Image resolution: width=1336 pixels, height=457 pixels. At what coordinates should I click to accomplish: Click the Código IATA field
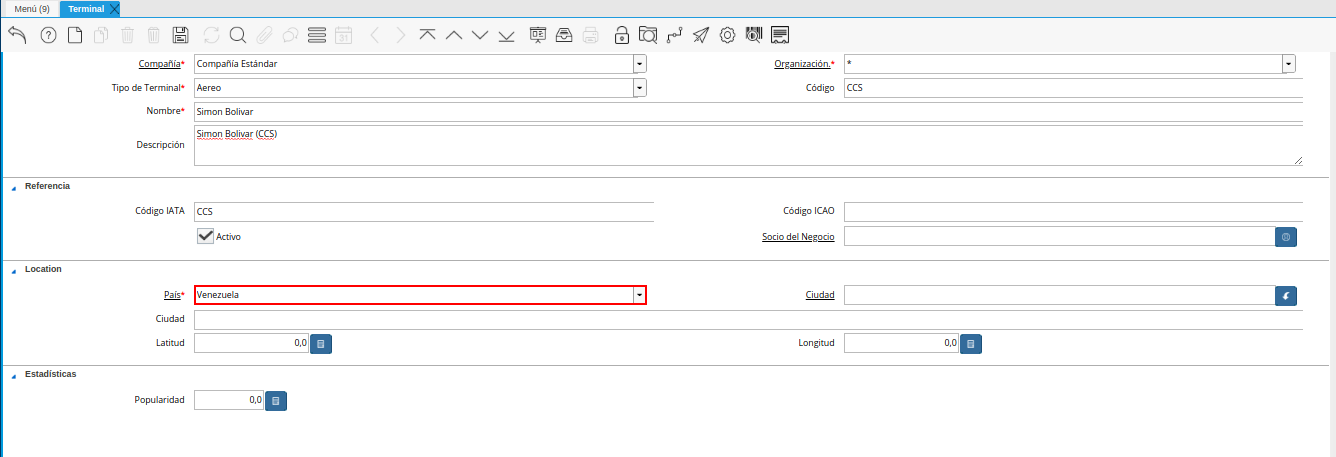[x=423, y=211]
